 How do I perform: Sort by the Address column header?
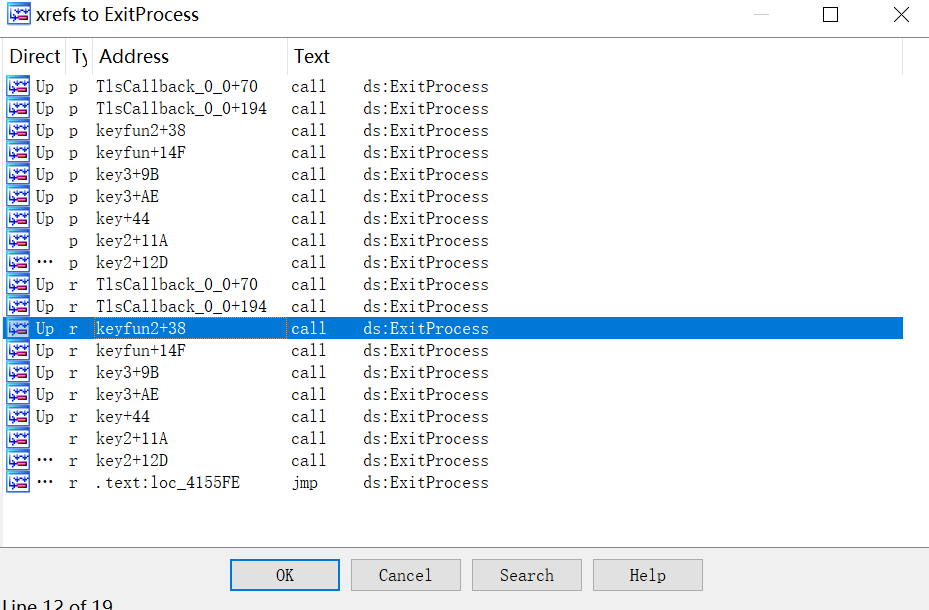tap(190, 56)
